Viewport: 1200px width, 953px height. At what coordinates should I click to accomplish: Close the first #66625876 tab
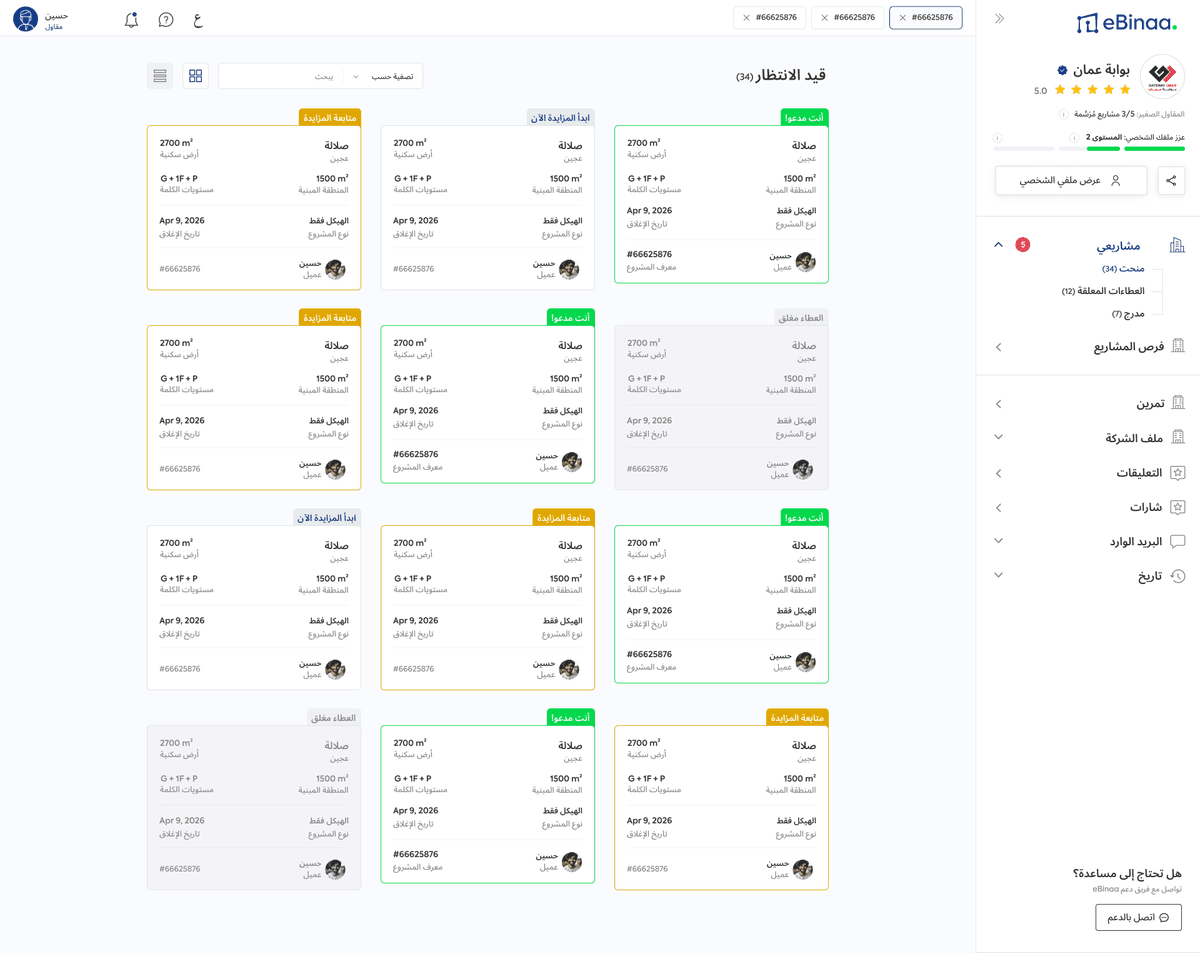pyautogui.click(x=902, y=18)
